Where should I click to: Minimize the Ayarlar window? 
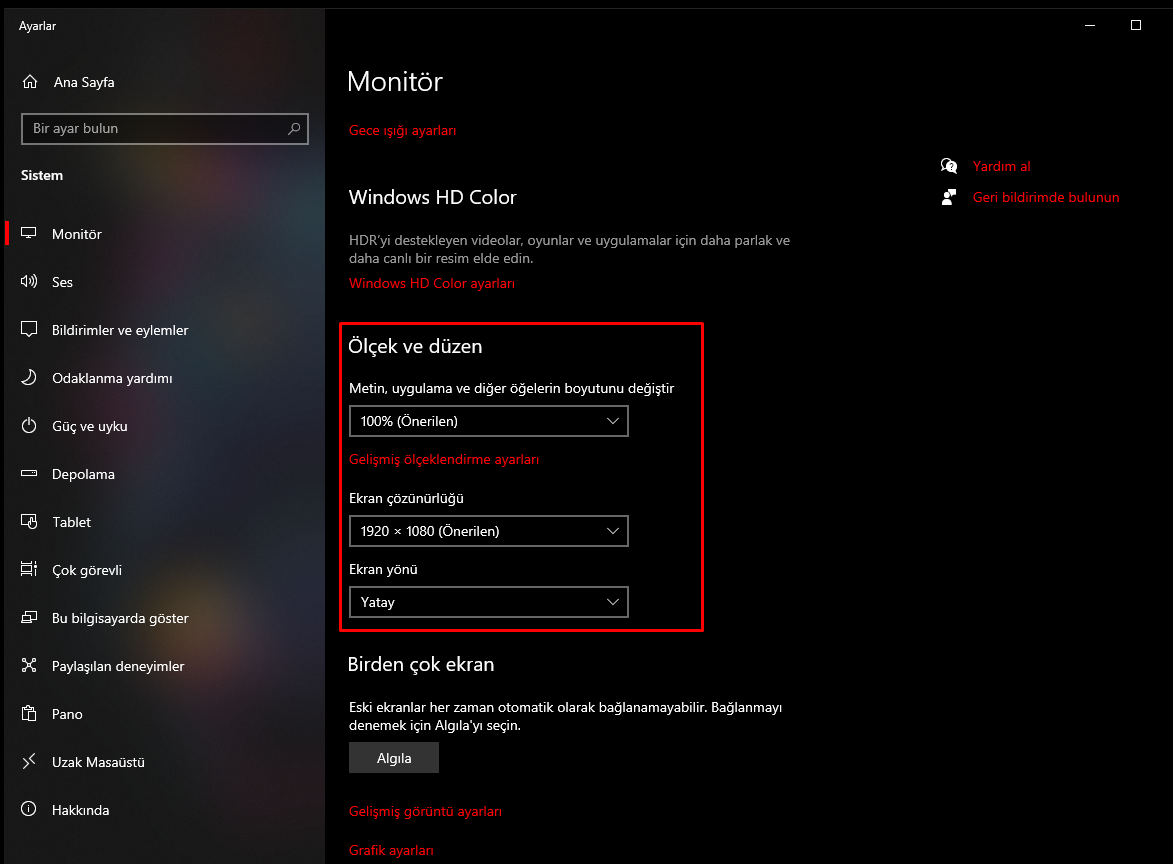tap(1090, 25)
